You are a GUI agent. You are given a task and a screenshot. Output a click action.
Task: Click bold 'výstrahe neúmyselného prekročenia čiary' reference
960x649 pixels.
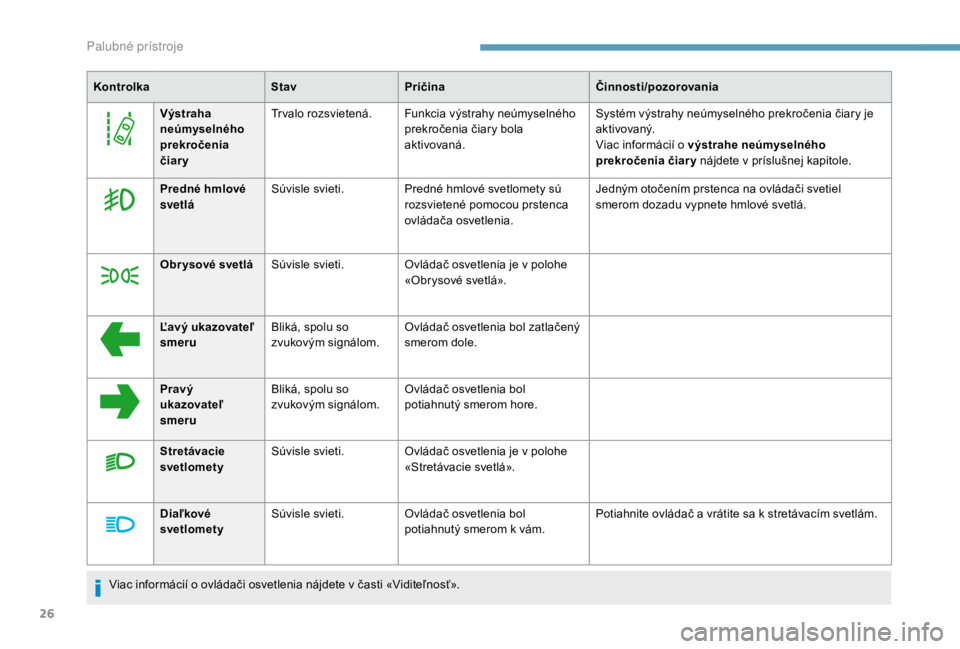tap(710, 152)
